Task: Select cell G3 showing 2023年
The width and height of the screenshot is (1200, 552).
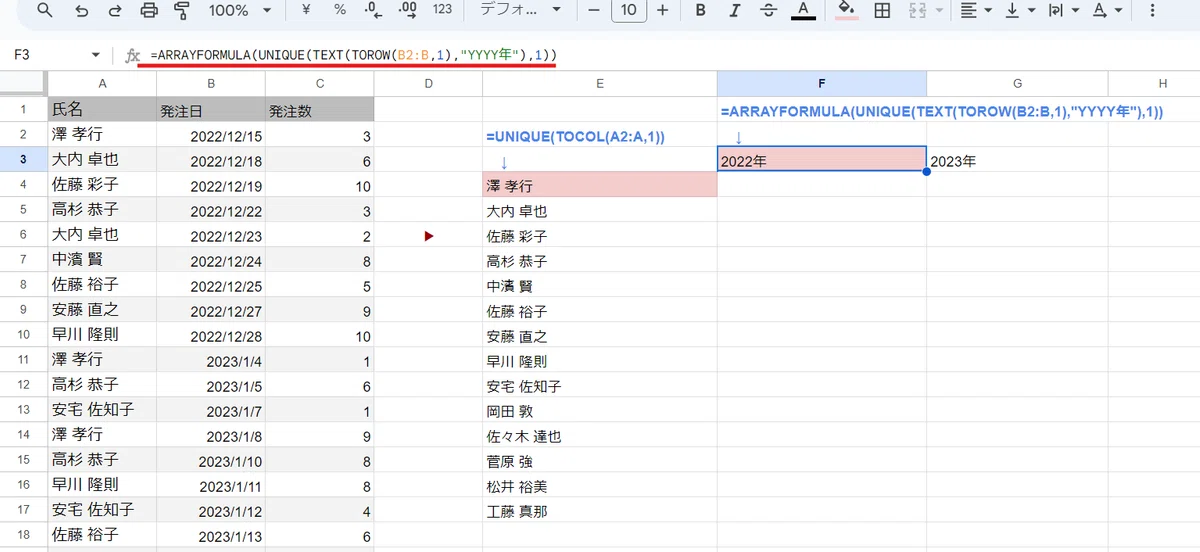Action: click(1017, 160)
